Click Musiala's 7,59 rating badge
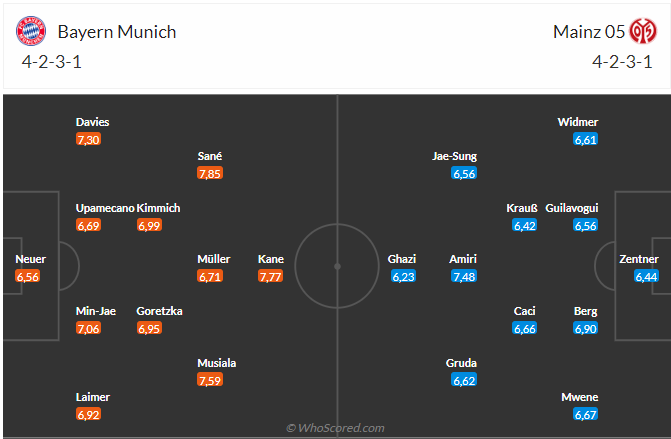This screenshot has width=671, height=439. (210, 380)
